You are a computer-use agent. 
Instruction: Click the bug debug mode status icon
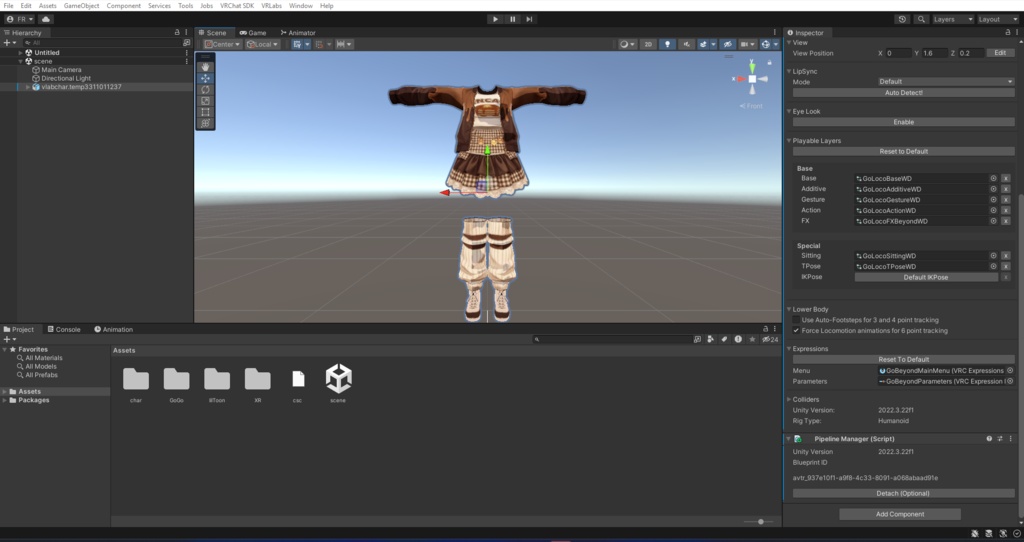pos(974,534)
